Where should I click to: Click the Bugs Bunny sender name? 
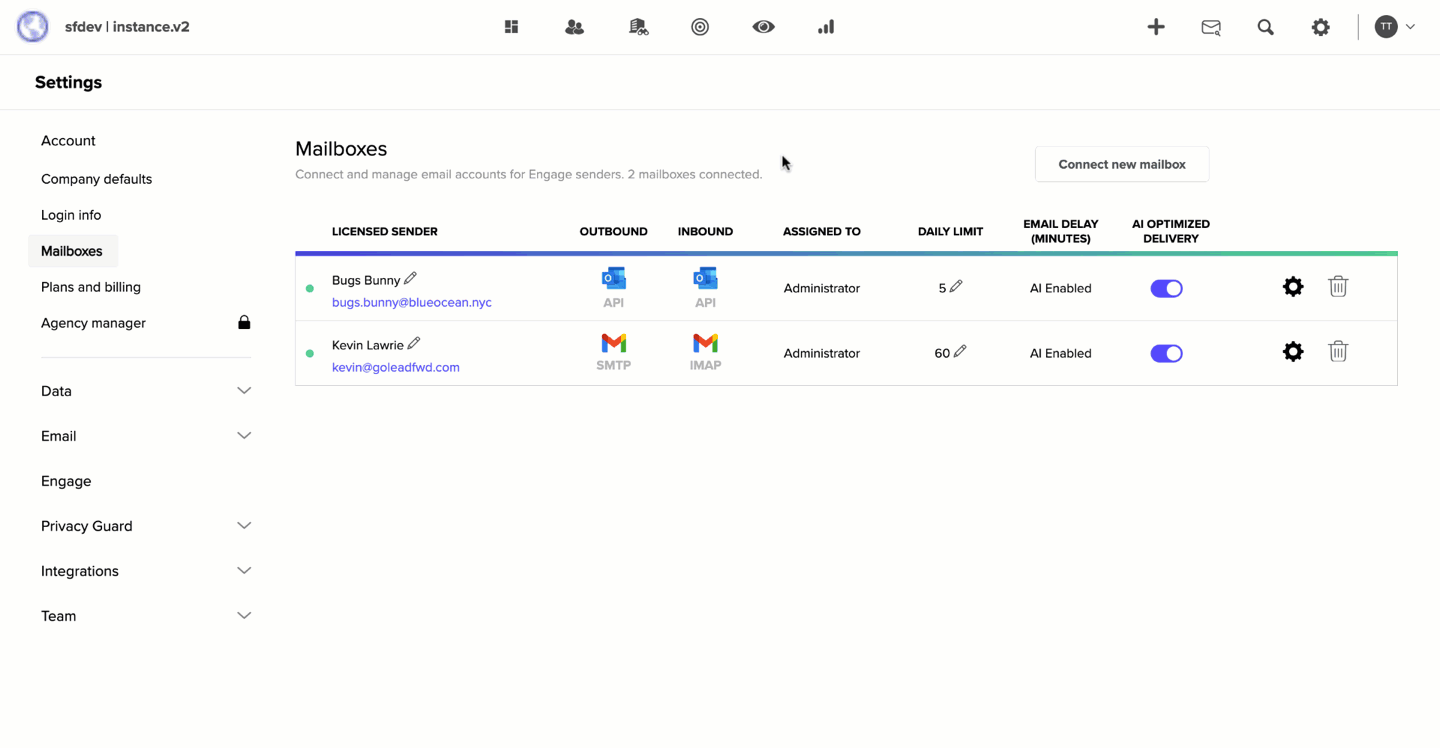click(x=366, y=280)
